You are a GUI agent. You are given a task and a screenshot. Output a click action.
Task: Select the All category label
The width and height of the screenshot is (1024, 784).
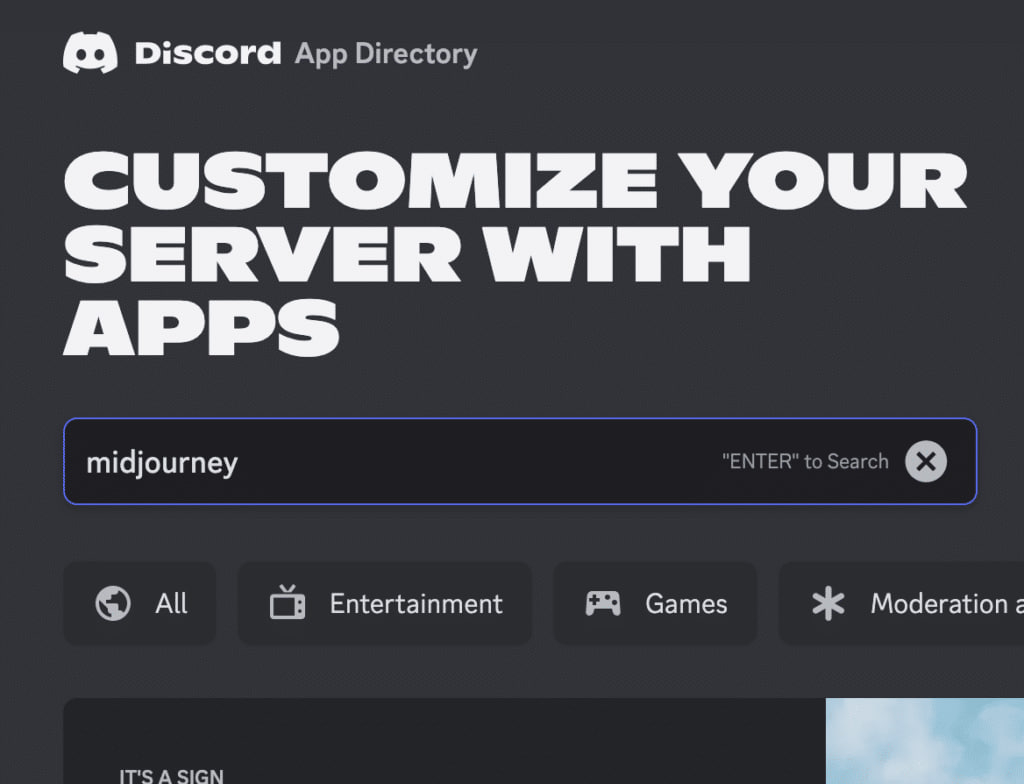[x=171, y=604]
